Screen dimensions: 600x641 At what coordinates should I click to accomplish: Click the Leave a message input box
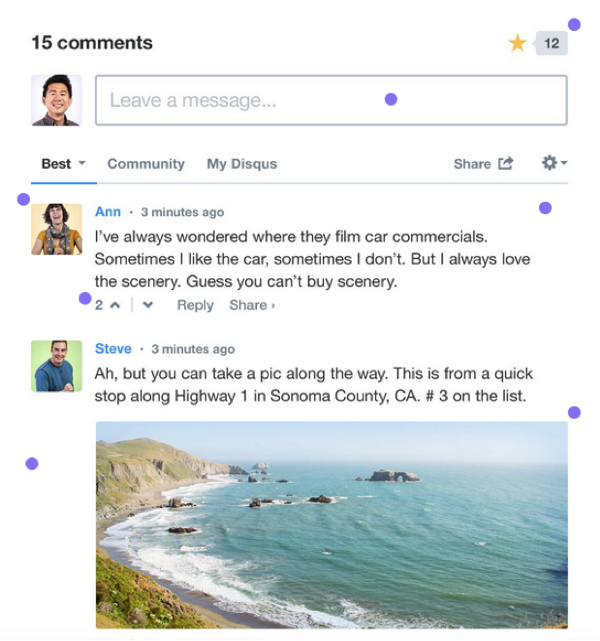pos(331,100)
